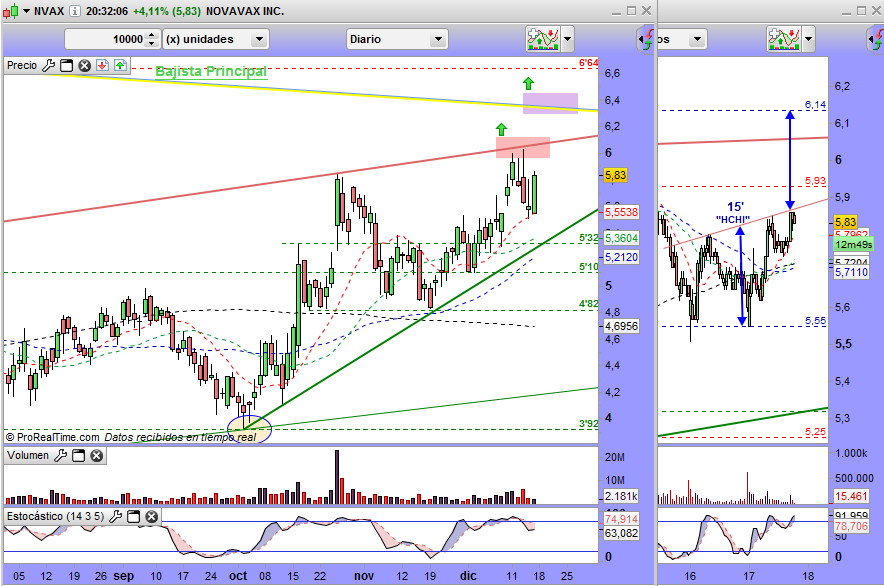Image resolution: width=884 pixels, height=586 pixels.
Task: Click the indicators icon in the daily chart toolbar
Action: point(542,39)
